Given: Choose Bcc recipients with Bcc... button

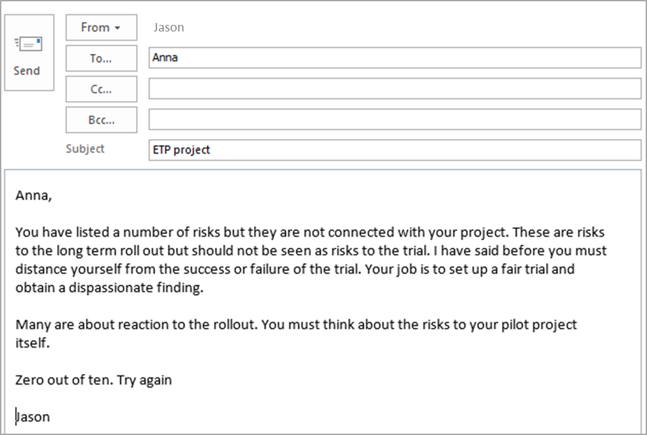Looking at the screenshot, I should coord(101,120).
